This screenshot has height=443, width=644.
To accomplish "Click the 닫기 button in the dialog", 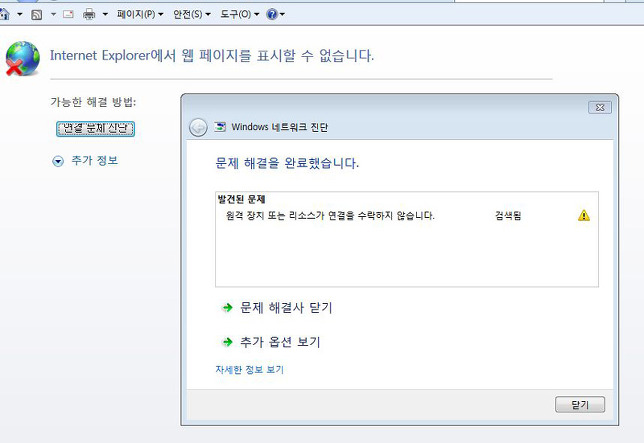I will (x=580, y=405).
